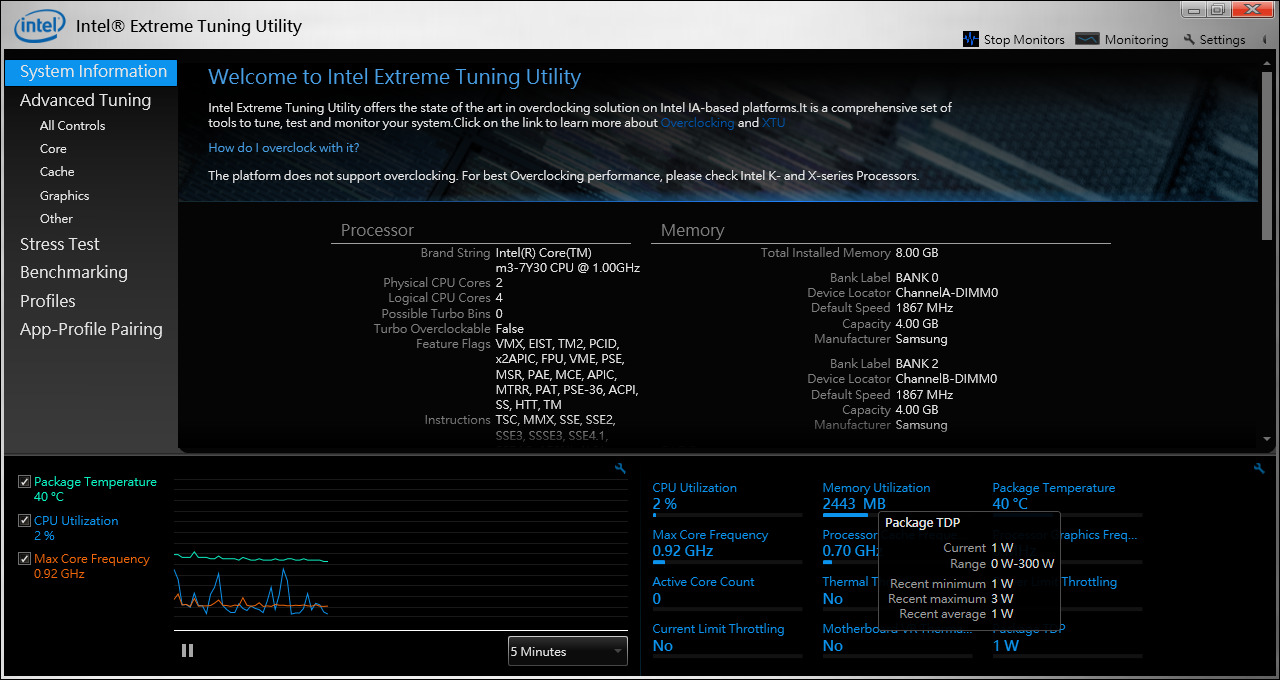1280x680 pixels.
Task: Click the Processor section header
Action: click(x=377, y=231)
